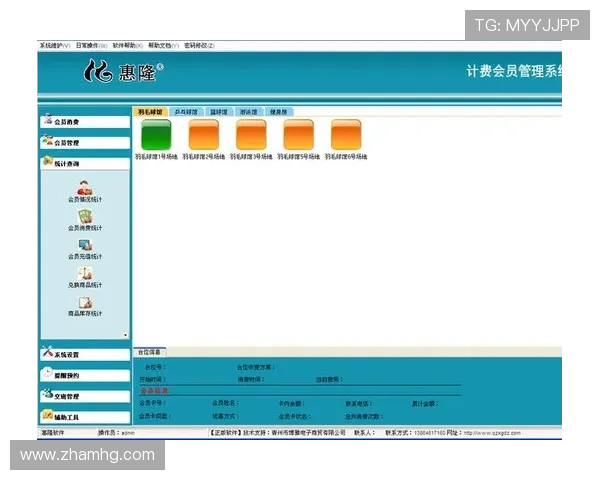Select the orange 羽毛球馆2号场地 court icon
Screen dimensions: 600x480
204,135
